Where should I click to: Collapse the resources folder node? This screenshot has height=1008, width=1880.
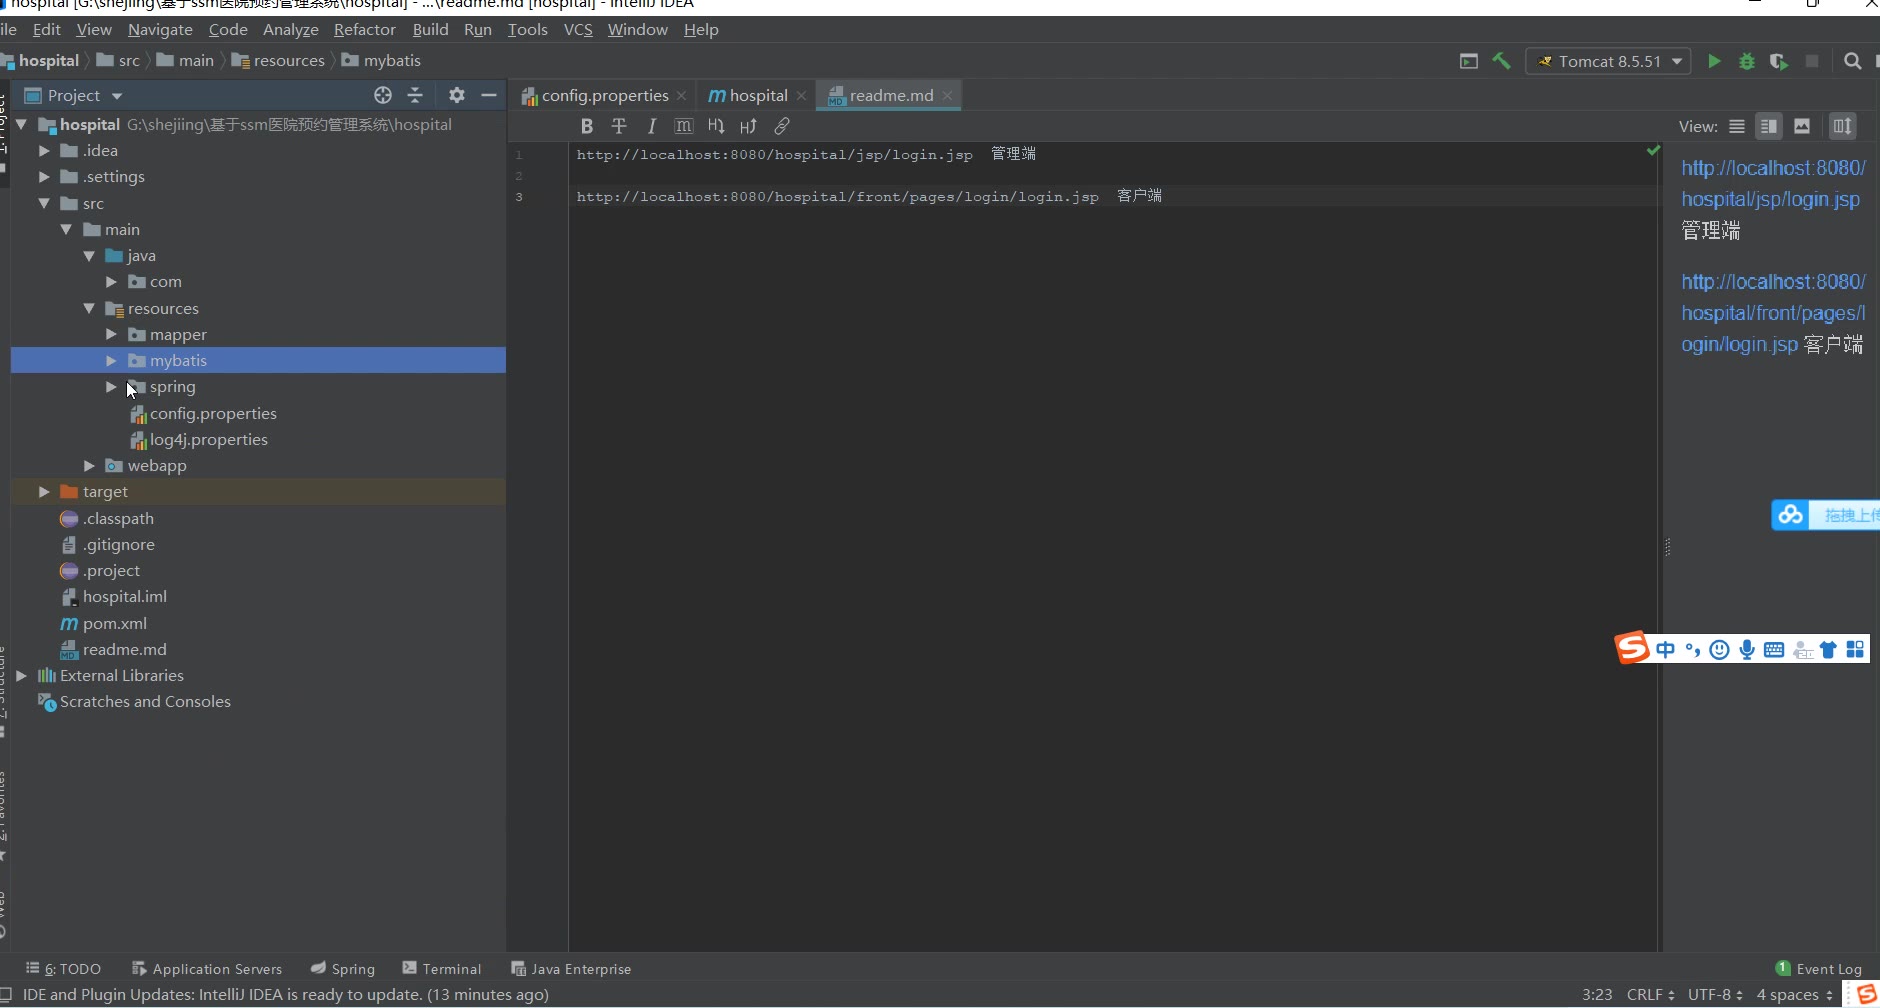tap(89, 309)
